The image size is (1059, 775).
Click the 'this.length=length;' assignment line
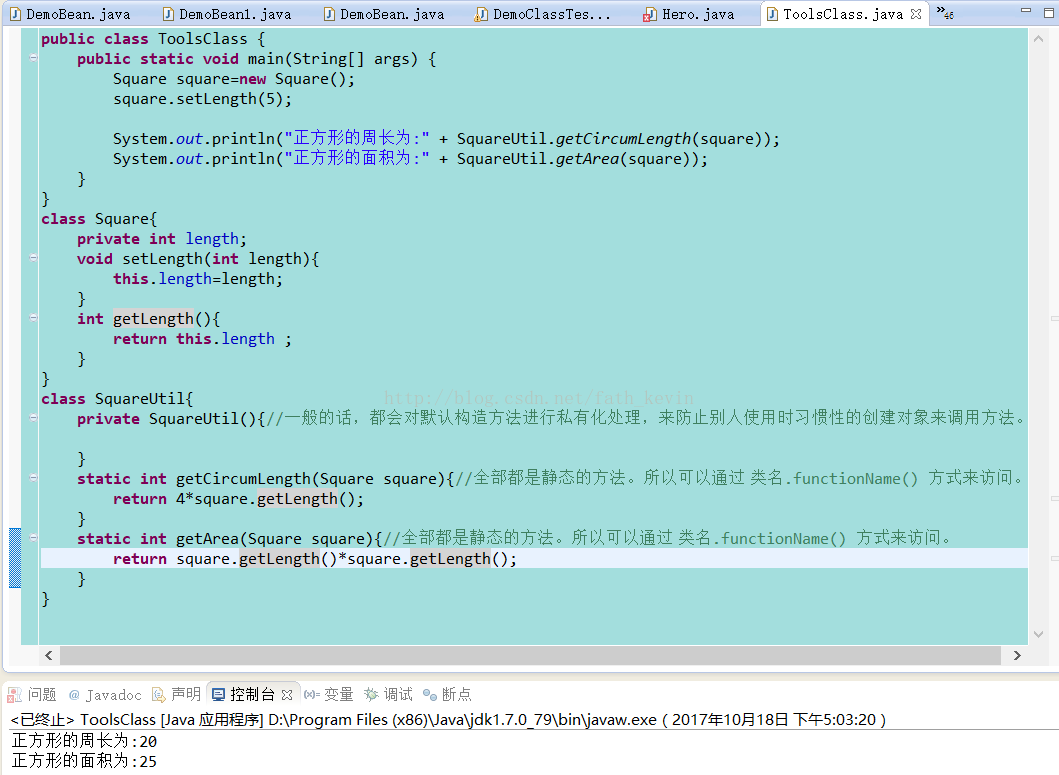click(198, 278)
